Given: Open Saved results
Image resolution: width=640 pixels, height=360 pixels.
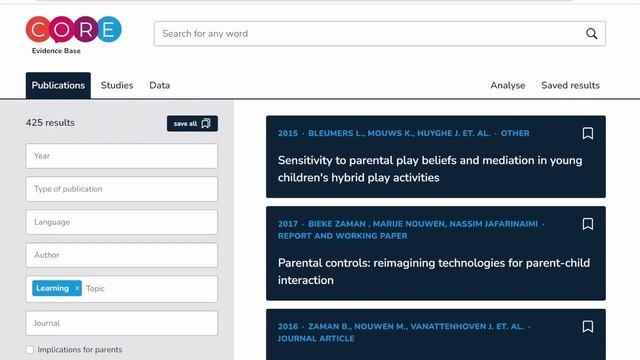Looking at the screenshot, I should click(570, 85).
